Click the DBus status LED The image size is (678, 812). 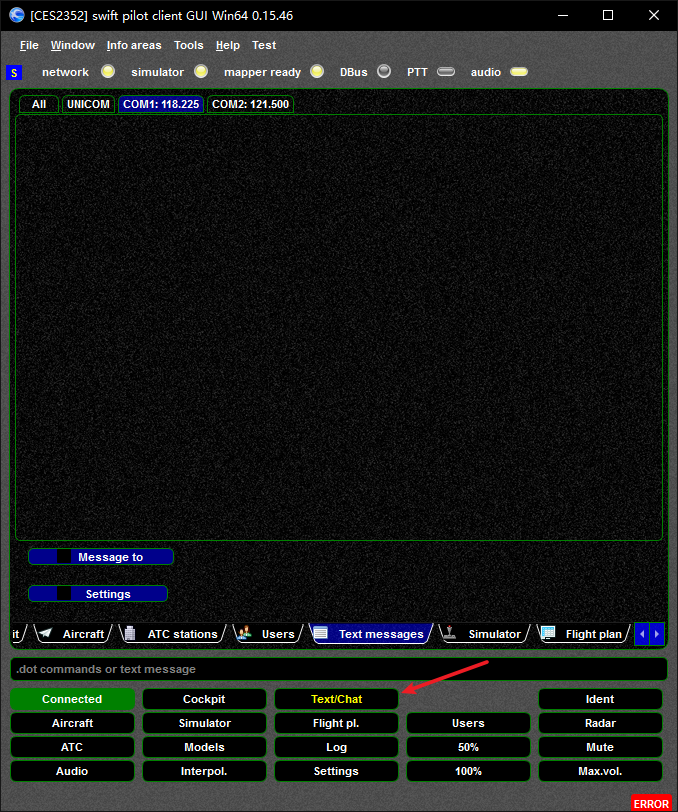(x=384, y=72)
